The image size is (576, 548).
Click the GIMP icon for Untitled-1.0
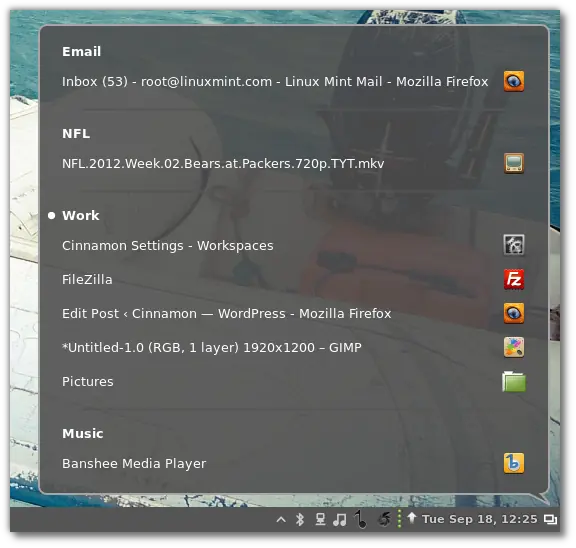point(514,347)
